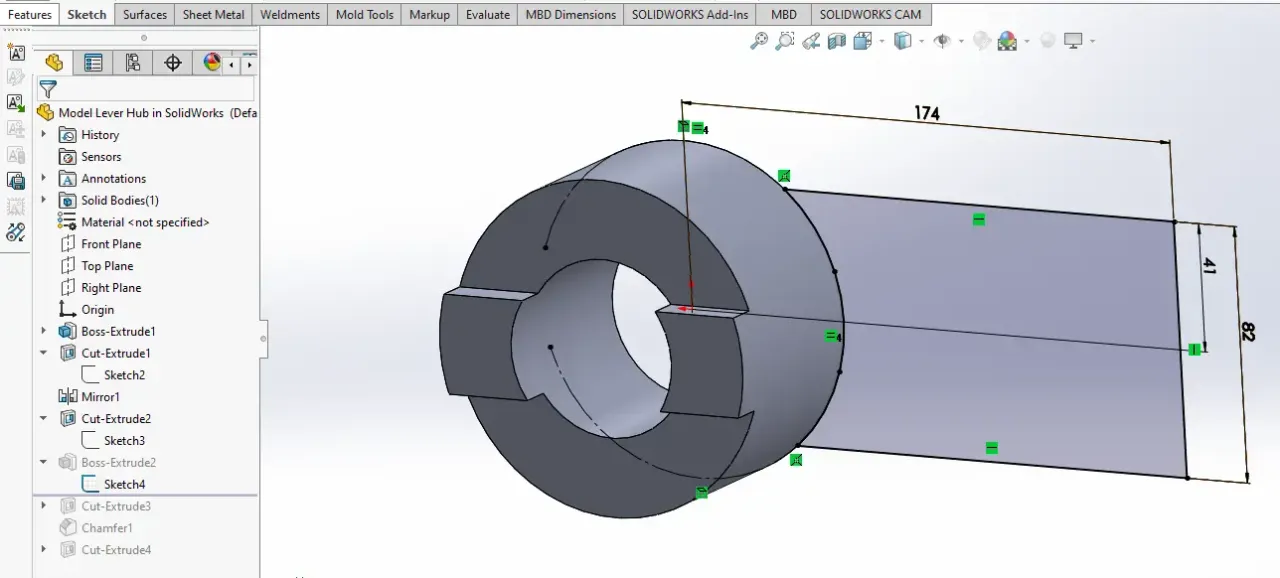1280x578 pixels.
Task: Click the Hide/Show Items eye icon
Action: 941,41
